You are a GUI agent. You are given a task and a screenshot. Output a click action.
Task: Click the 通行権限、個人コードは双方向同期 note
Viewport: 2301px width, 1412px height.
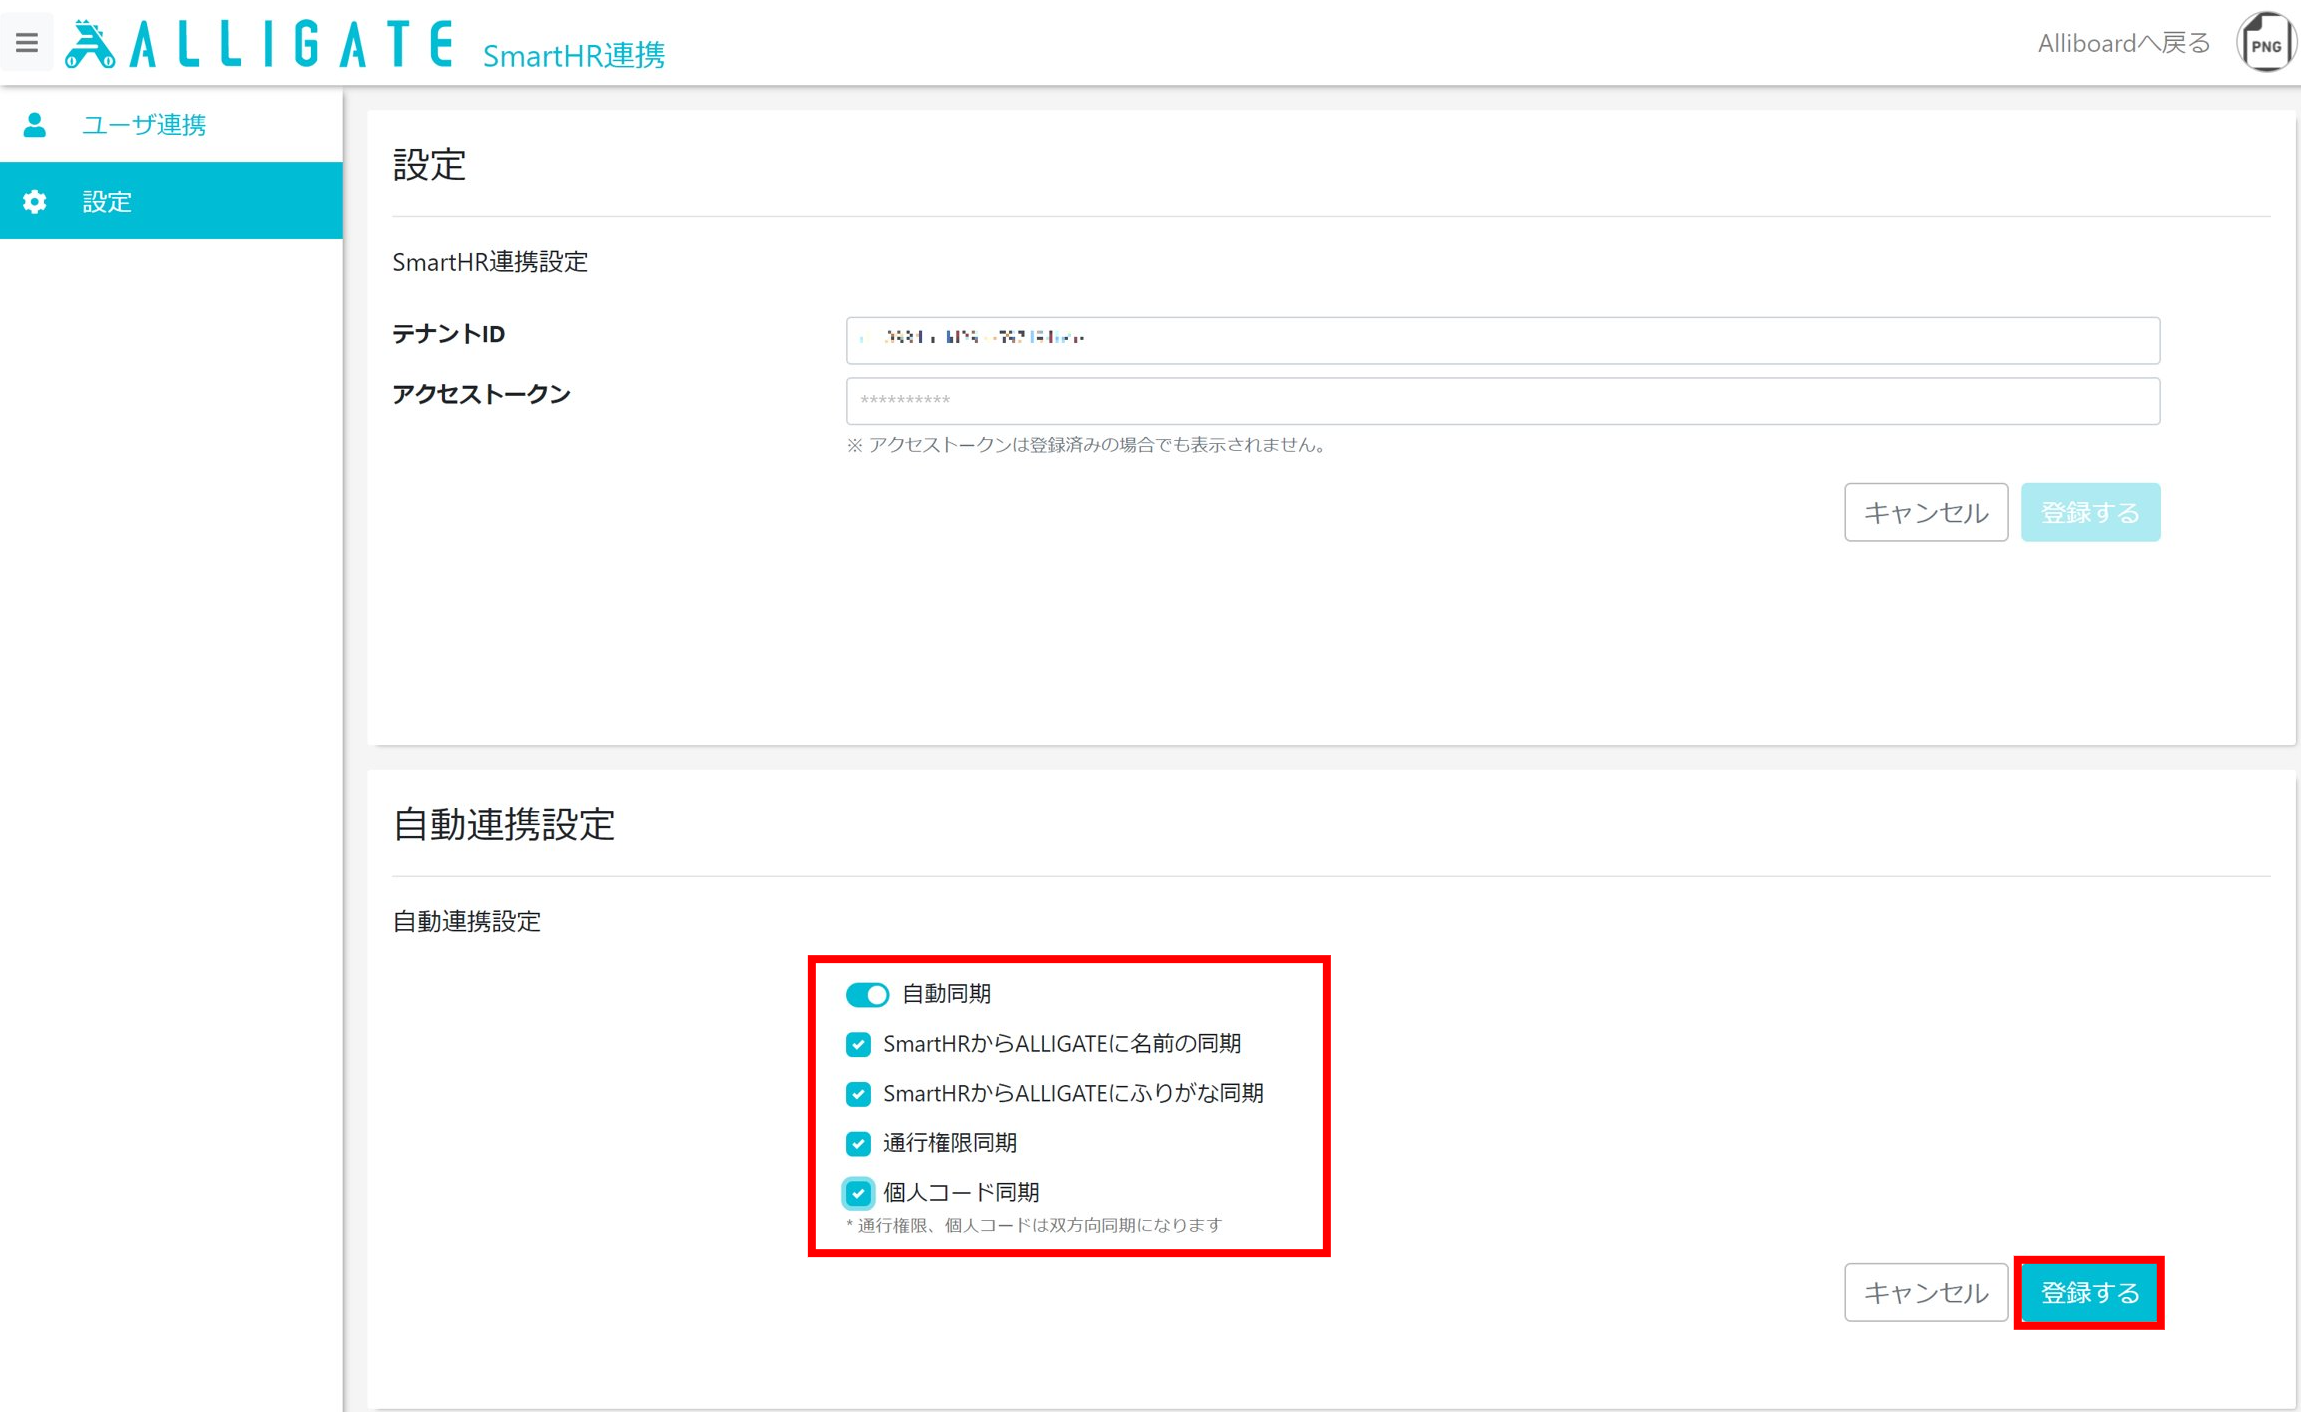[1034, 1225]
